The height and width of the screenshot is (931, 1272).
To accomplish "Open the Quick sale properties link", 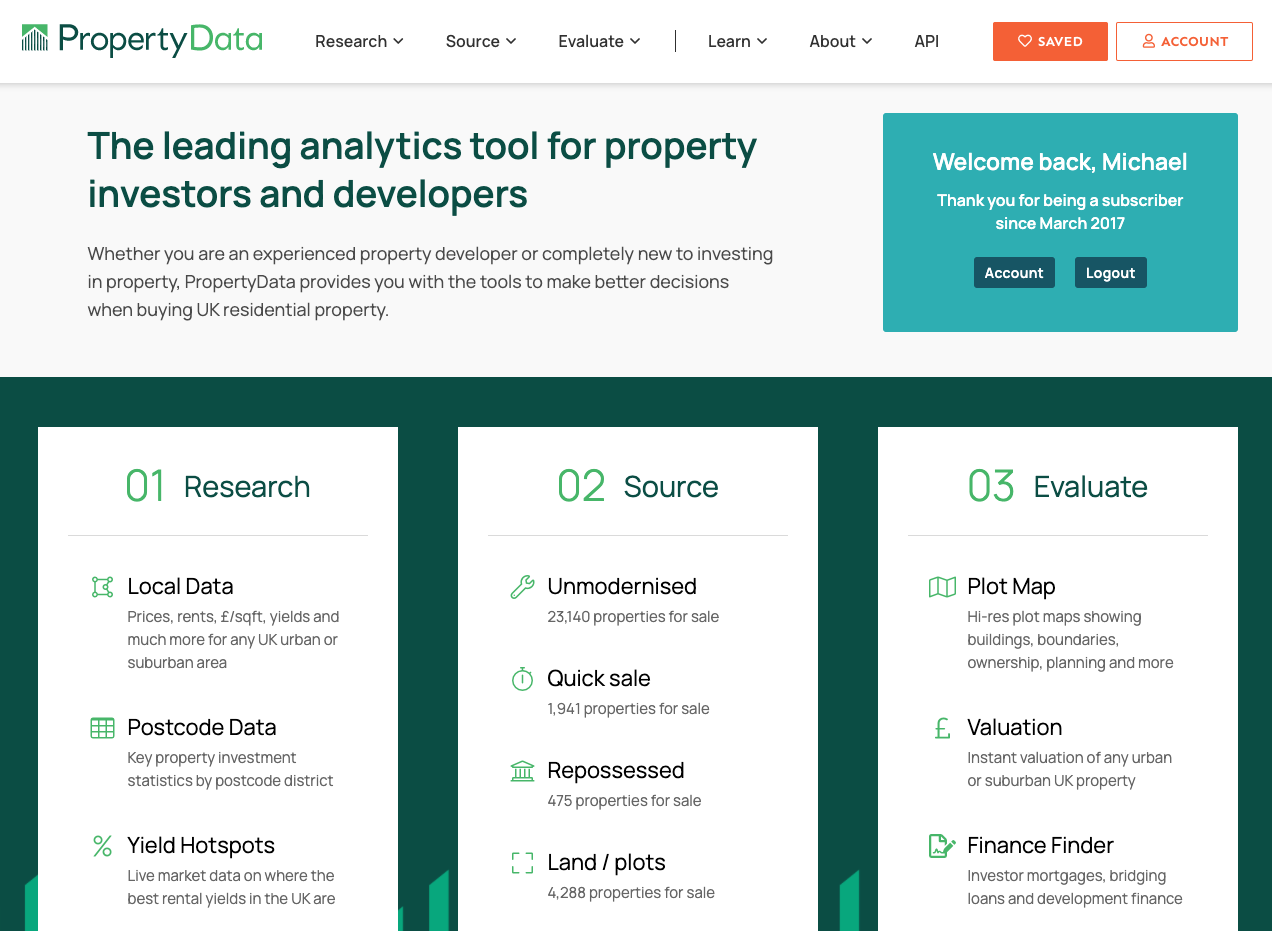I will pos(599,678).
